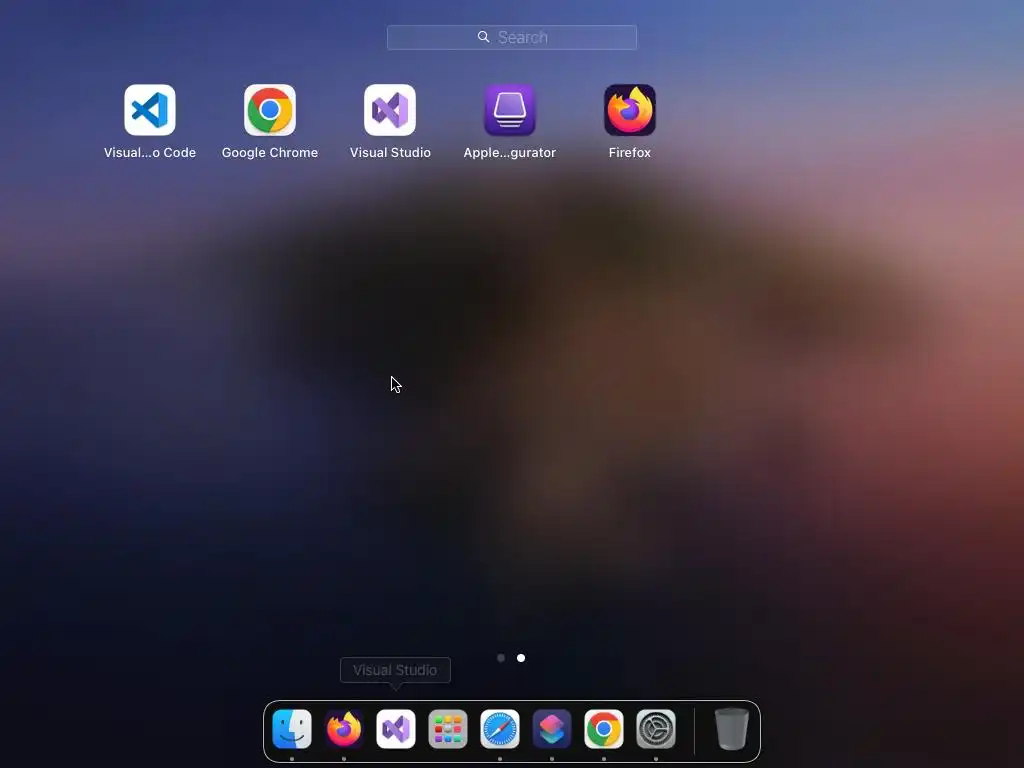Open Shortcuts app in the Dock
Image resolution: width=1024 pixels, height=768 pixels.
click(552, 729)
